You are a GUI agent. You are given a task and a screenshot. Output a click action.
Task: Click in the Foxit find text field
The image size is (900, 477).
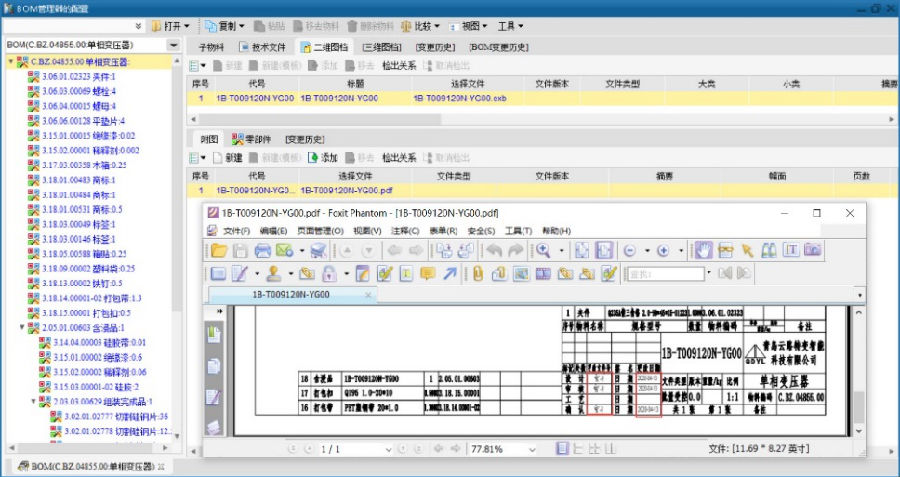click(665, 273)
